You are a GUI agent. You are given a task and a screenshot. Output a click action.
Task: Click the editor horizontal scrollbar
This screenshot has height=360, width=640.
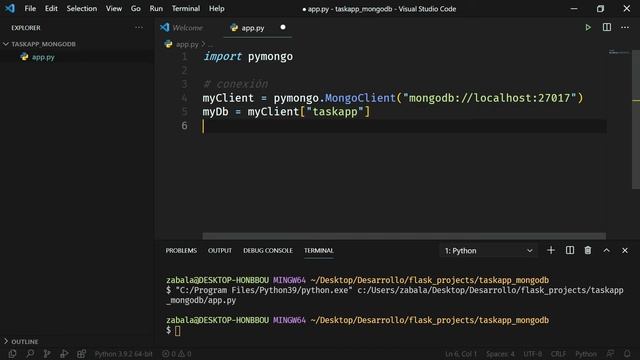click(x=404, y=236)
